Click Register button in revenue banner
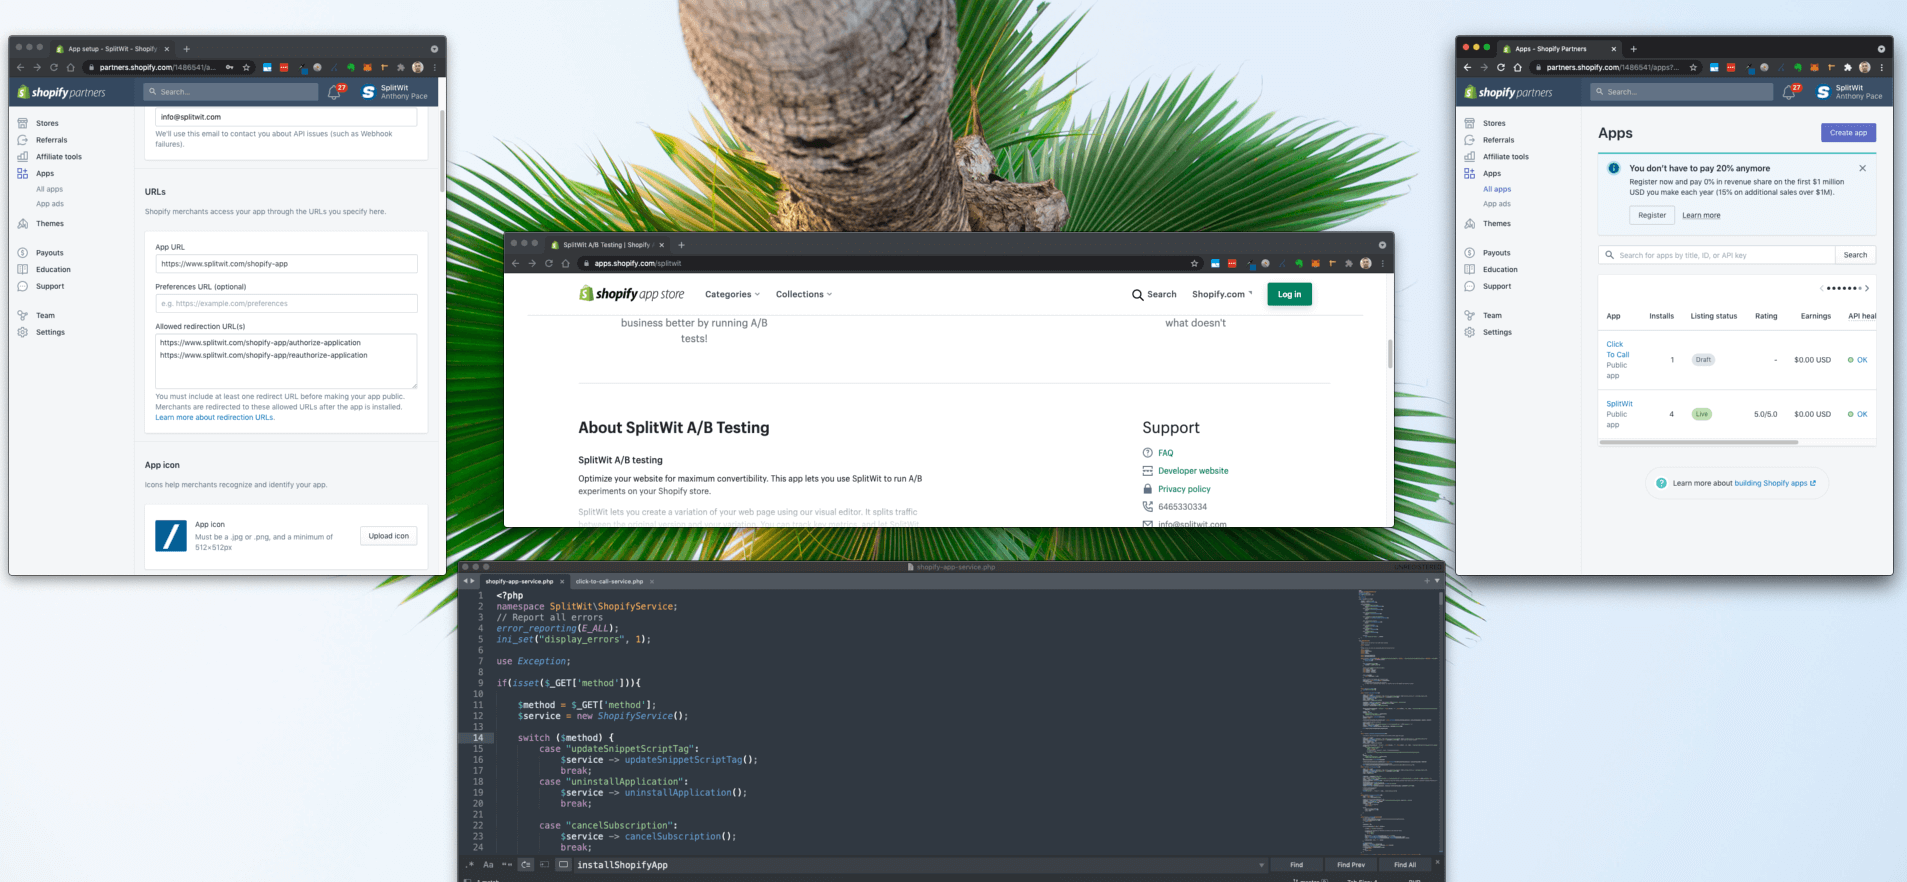Screen dimensions: 1907x882 click(1652, 215)
